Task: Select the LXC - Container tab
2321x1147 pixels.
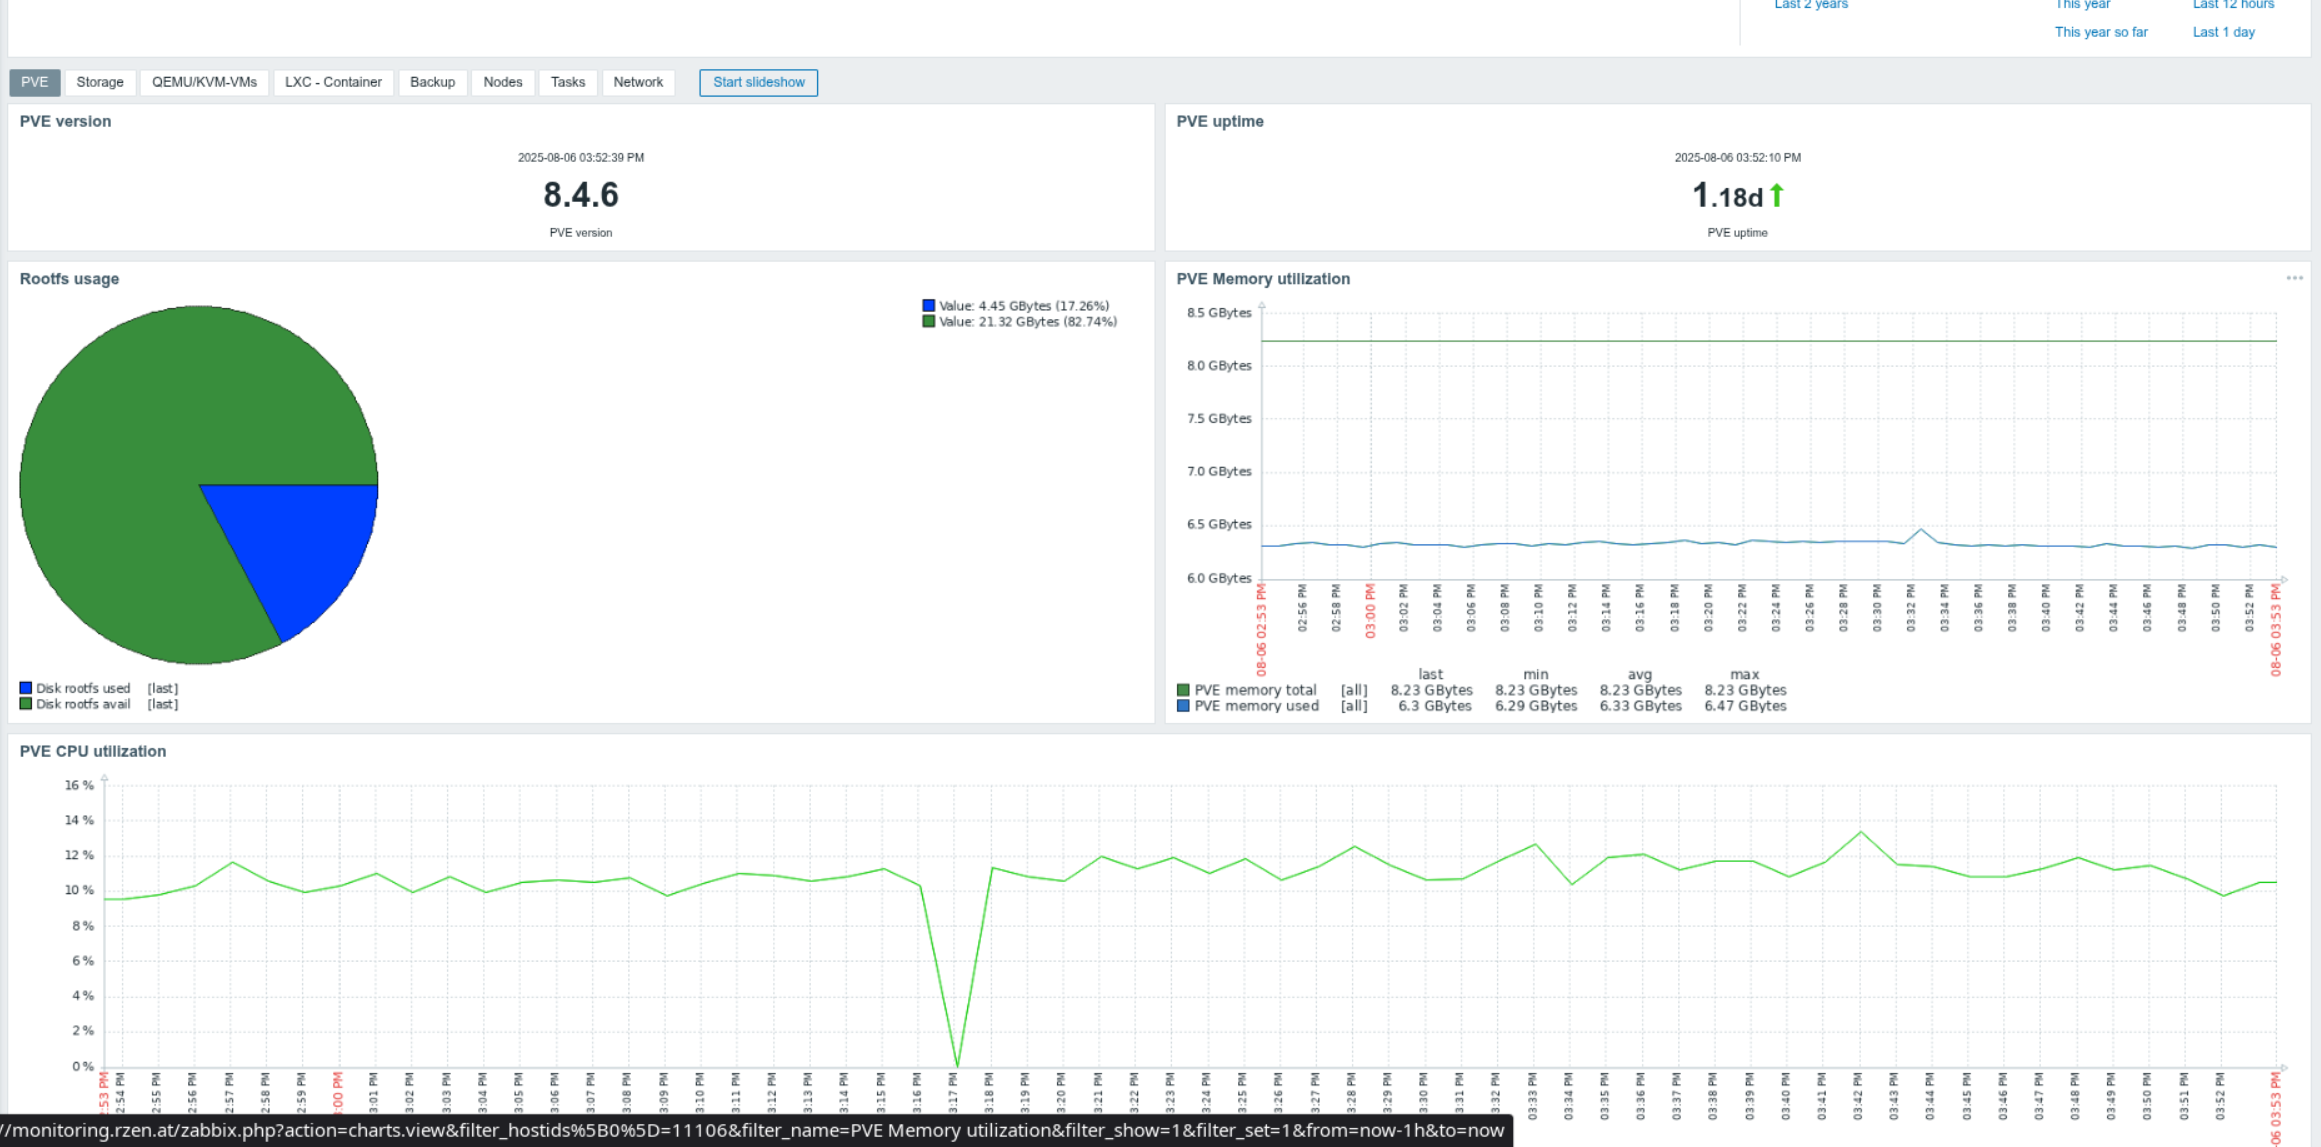Action: [333, 82]
